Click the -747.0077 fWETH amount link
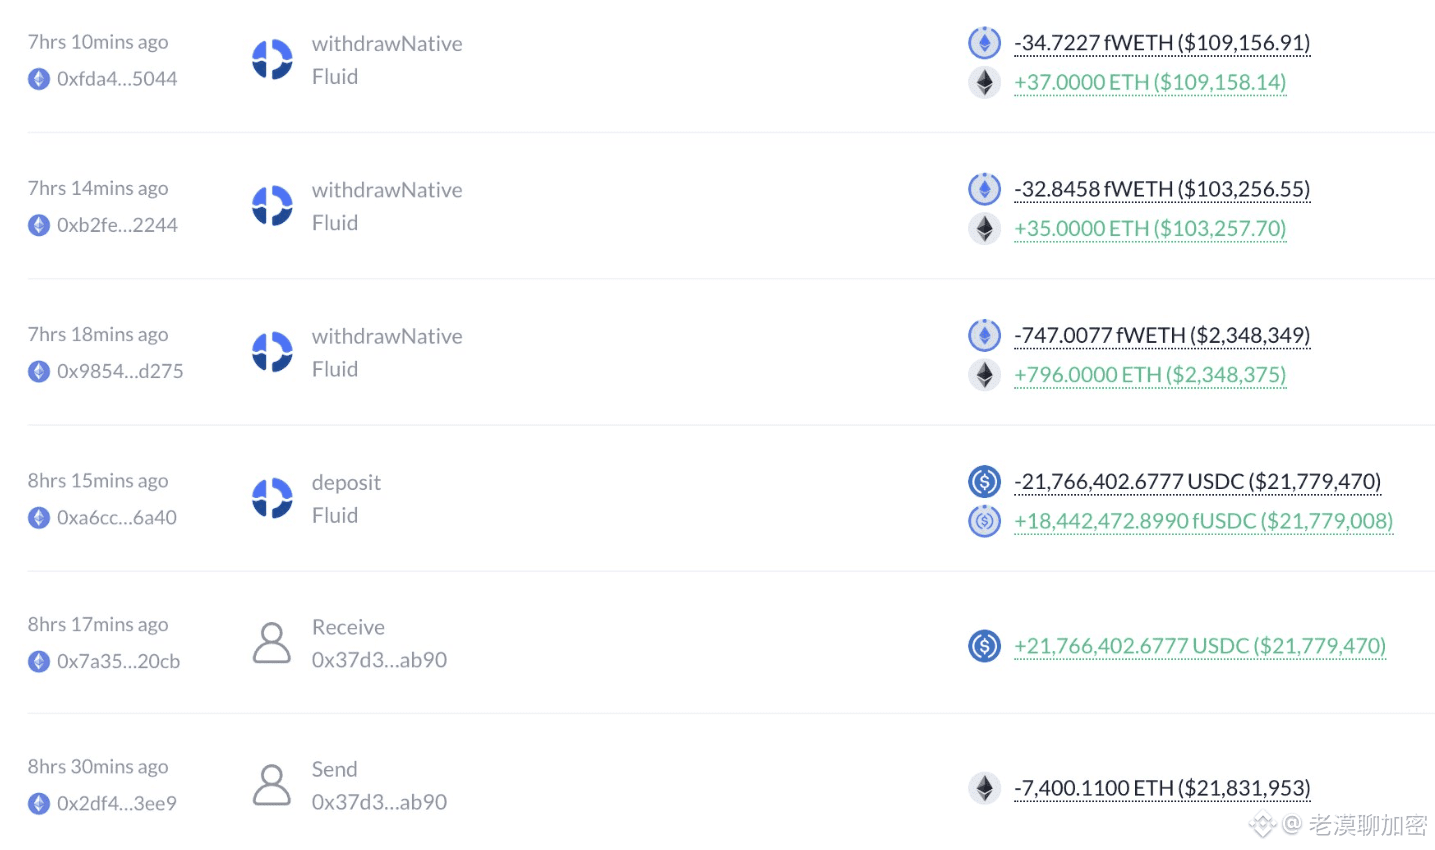The image size is (1435, 850). (x=1162, y=335)
